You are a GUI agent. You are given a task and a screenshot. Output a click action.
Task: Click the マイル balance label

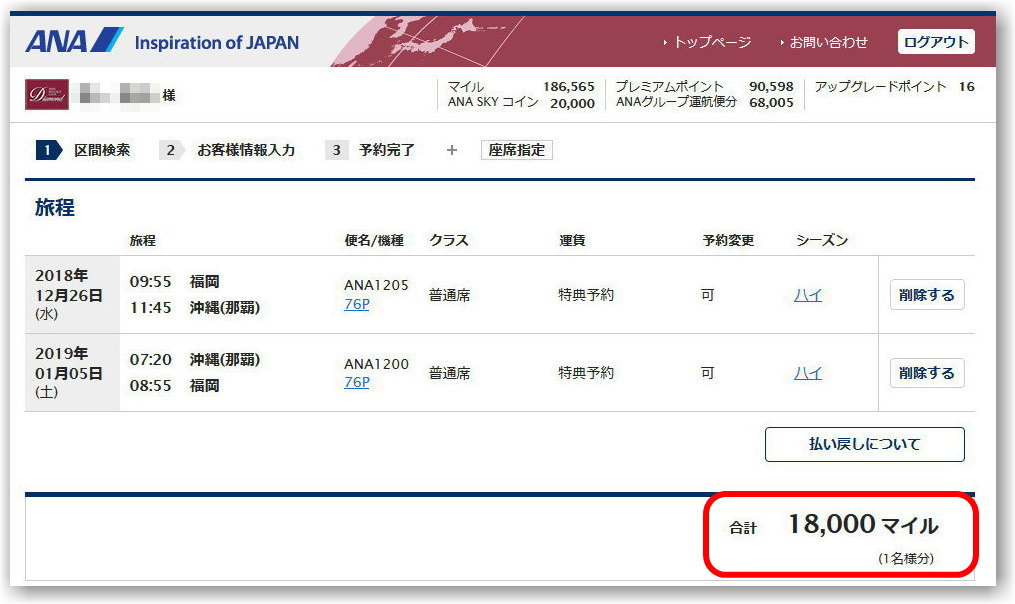[466, 87]
